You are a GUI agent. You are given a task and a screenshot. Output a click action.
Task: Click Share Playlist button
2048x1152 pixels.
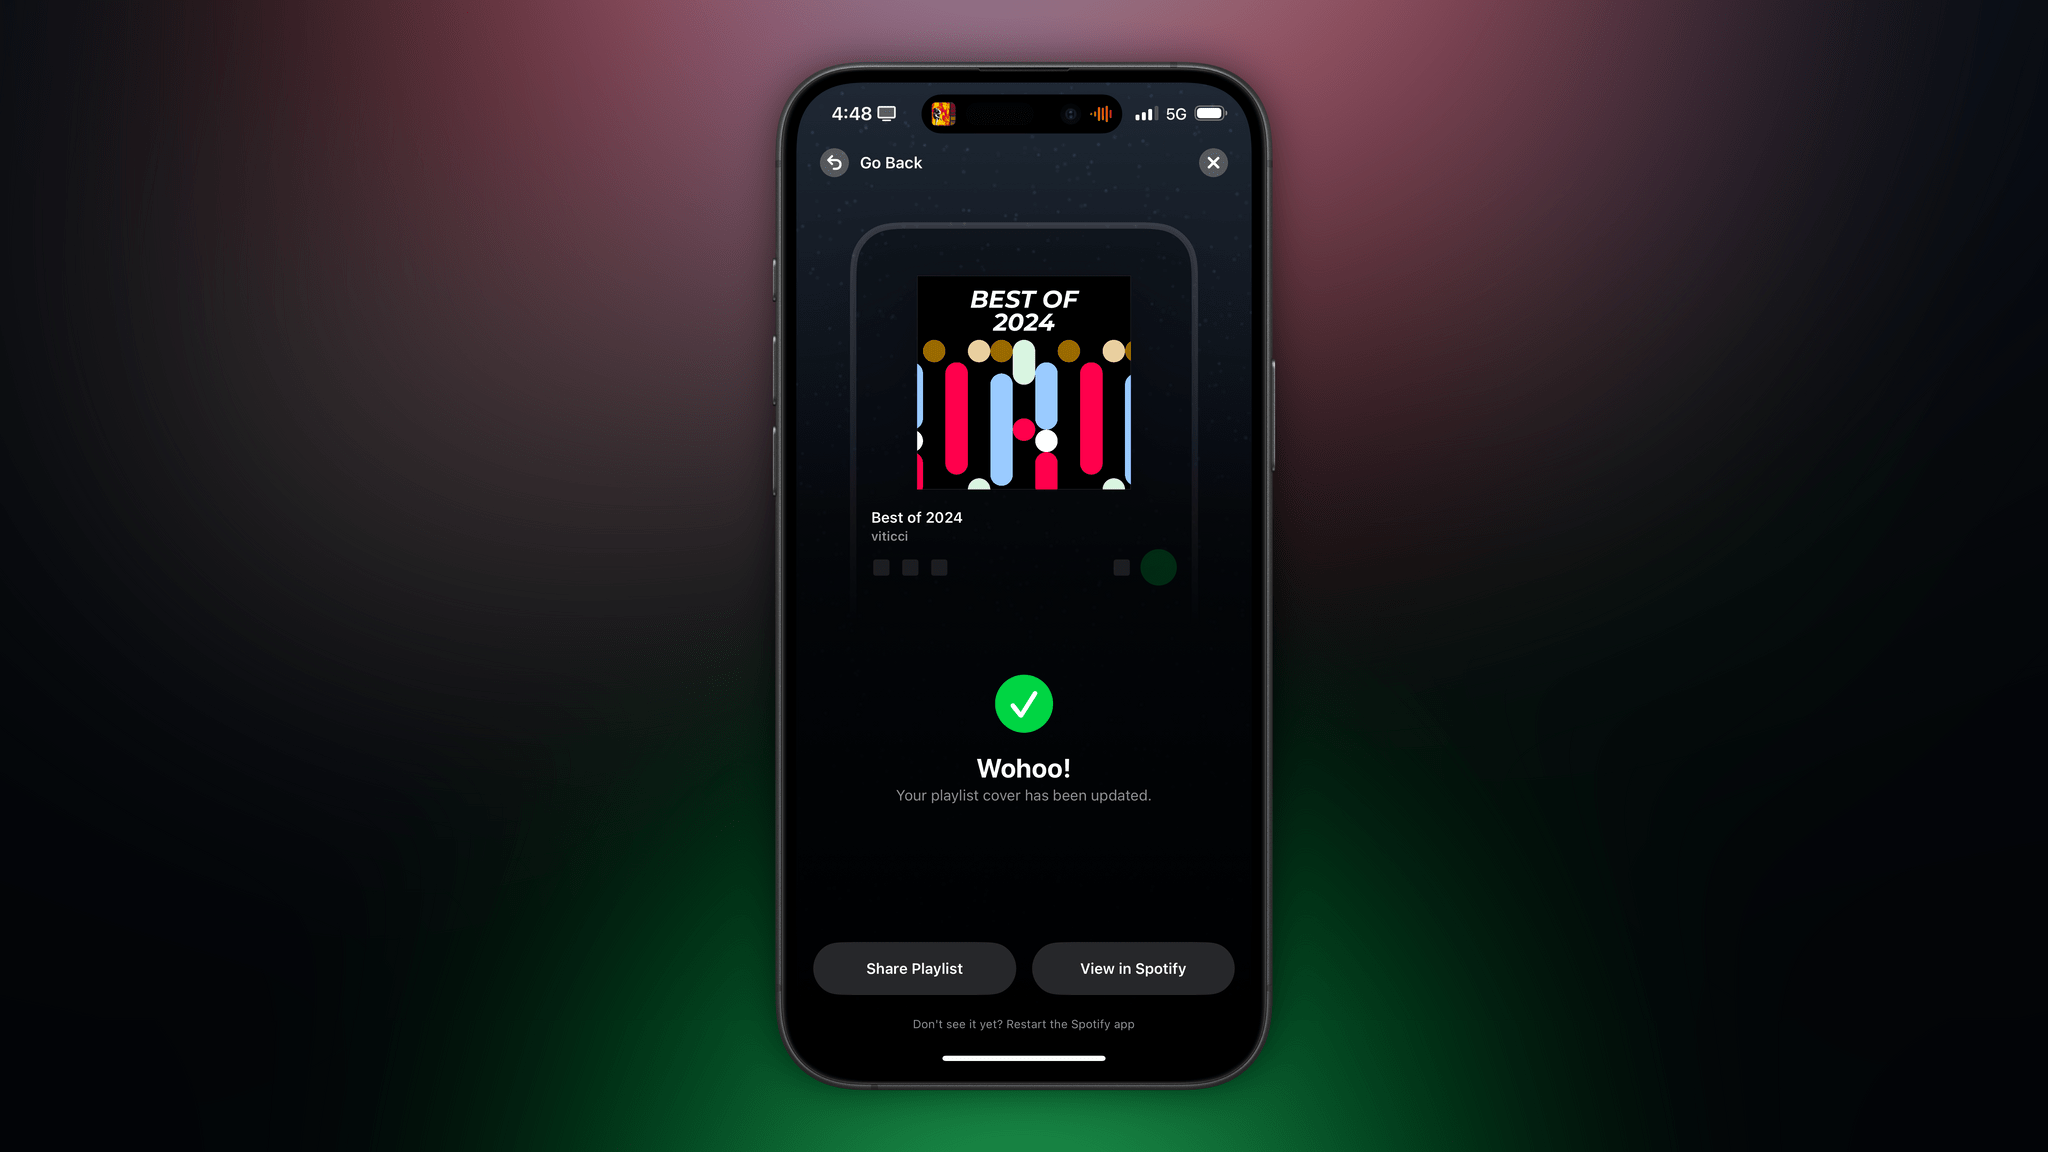[x=914, y=968]
